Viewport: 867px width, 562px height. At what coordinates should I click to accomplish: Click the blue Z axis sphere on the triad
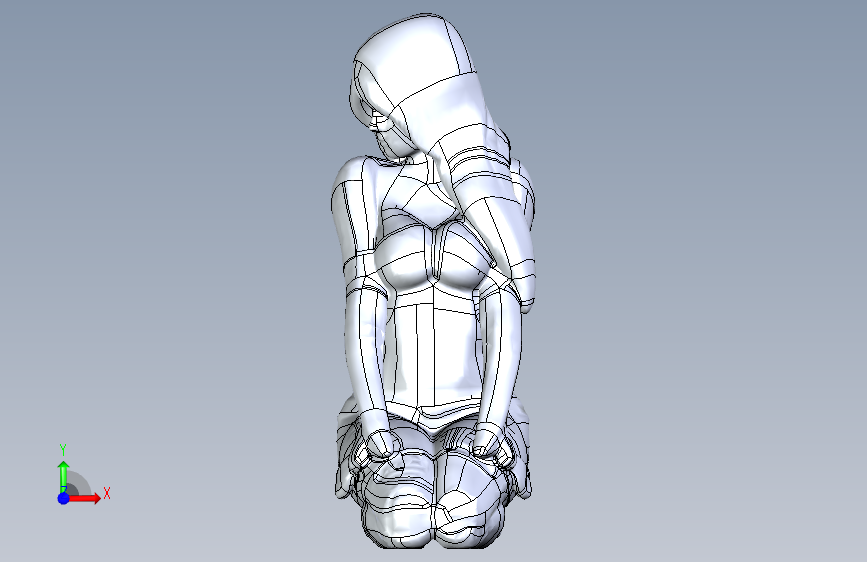tap(64, 498)
